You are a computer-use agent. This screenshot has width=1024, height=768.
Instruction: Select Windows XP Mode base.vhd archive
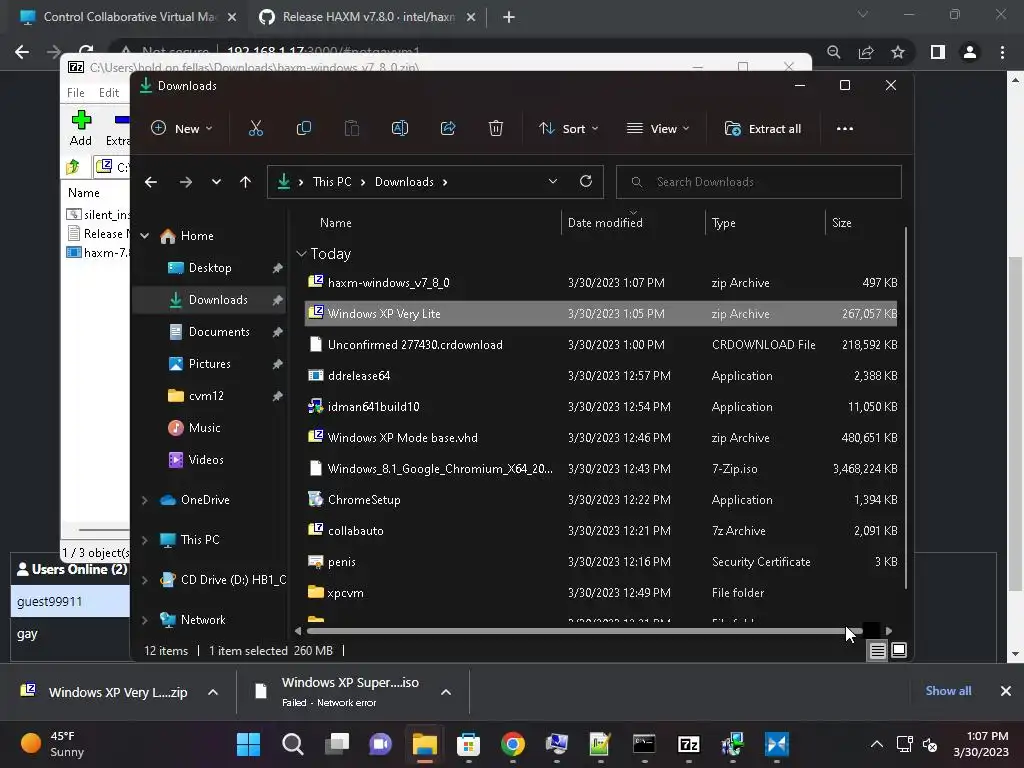pos(601,438)
